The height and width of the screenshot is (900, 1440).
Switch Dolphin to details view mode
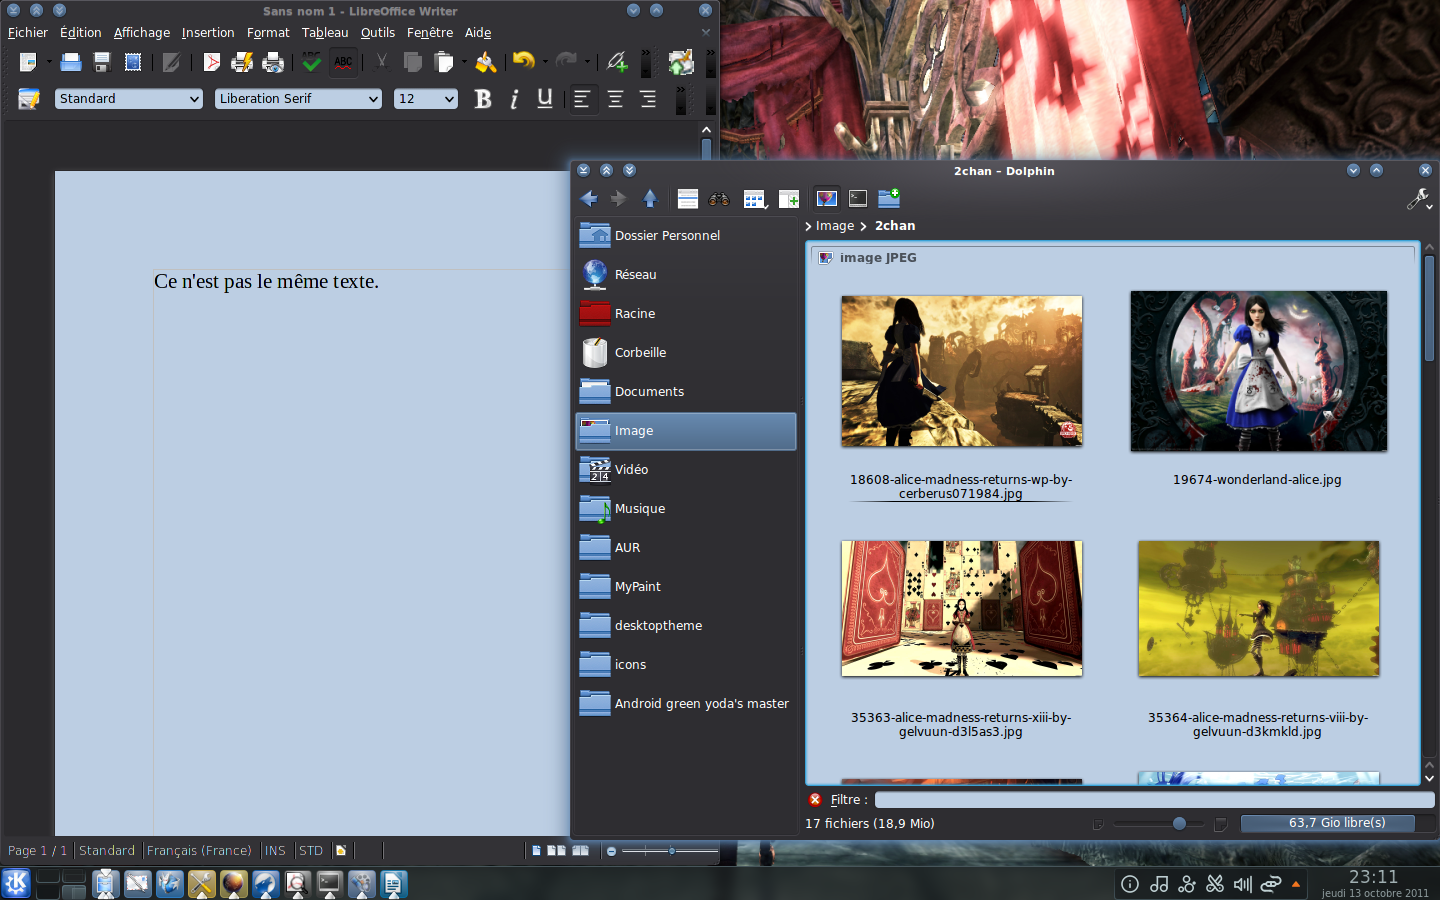coord(688,199)
